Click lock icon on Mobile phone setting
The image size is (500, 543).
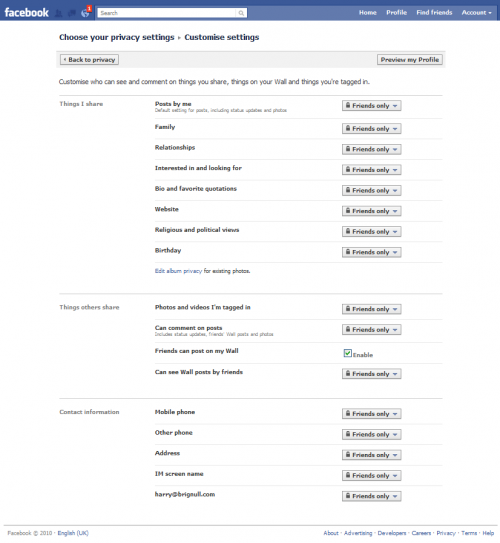pyautogui.click(x=348, y=413)
